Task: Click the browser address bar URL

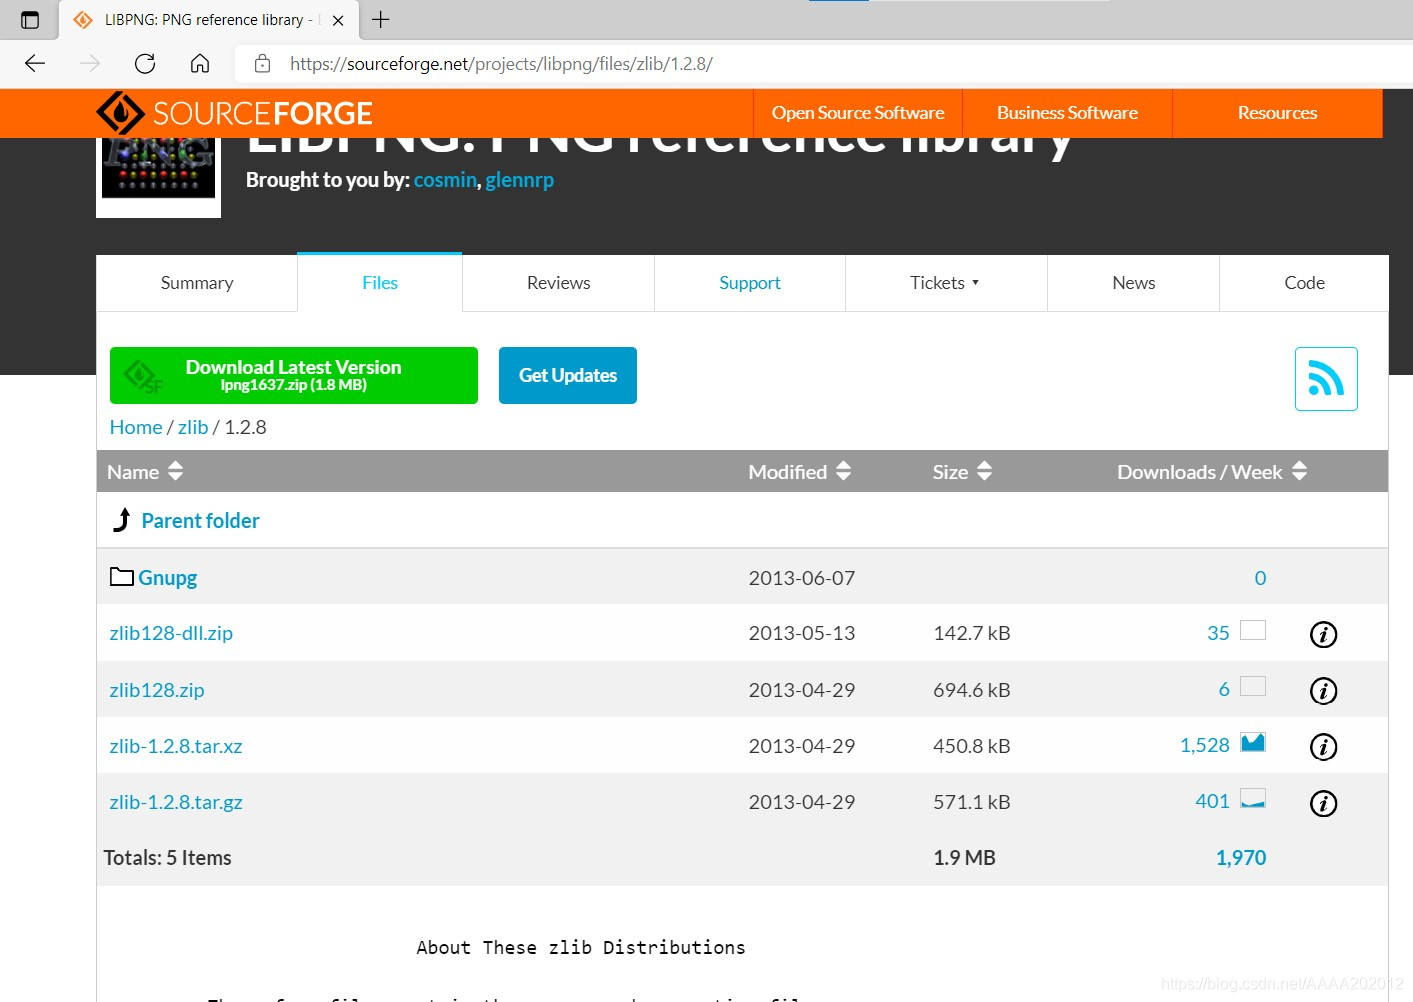Action: [x=501, y=64]
